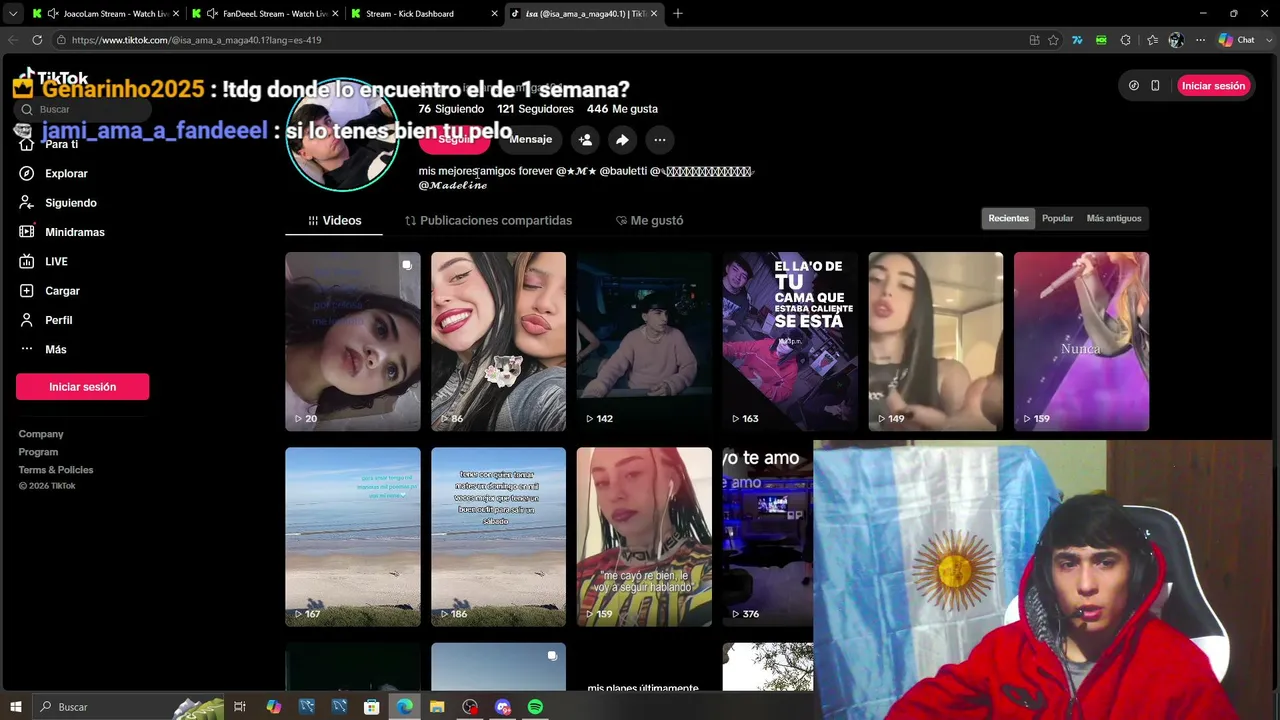Send a Mensaje to this profile
This screenshot has width=1280, height=720.
[530, 140]
